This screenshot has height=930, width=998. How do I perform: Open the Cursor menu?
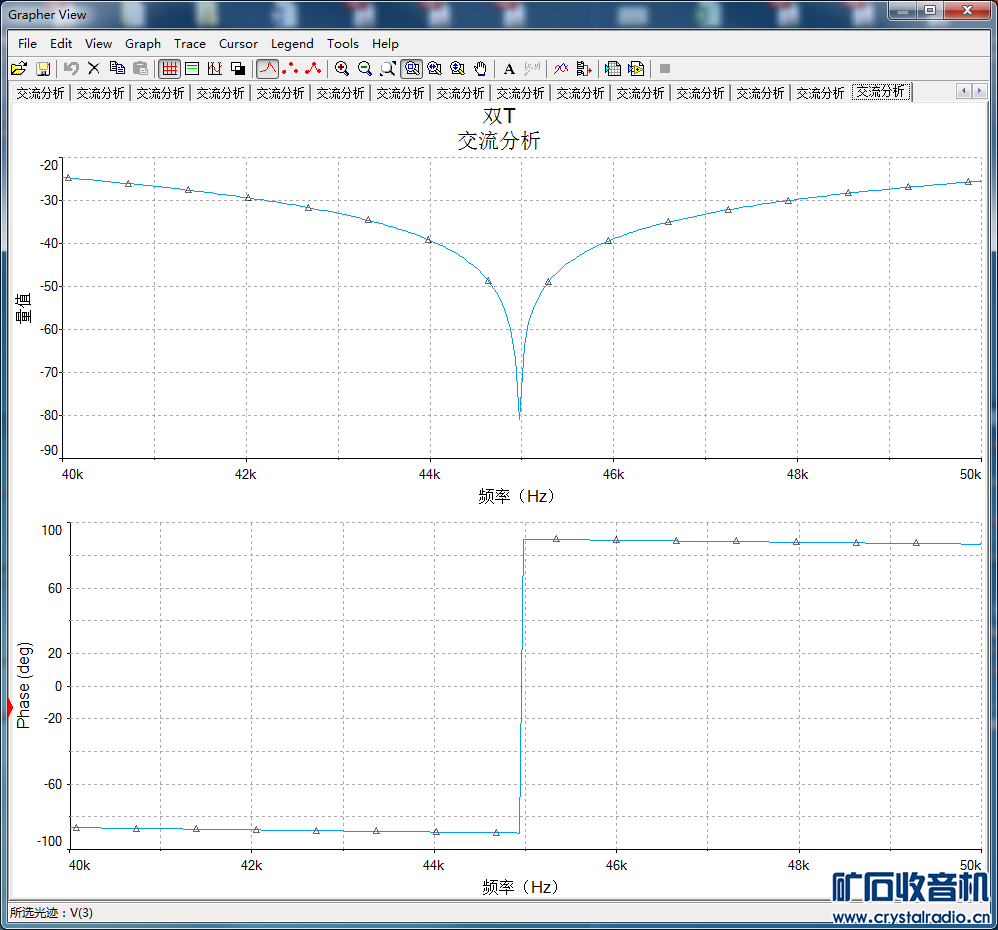[238, 44]
